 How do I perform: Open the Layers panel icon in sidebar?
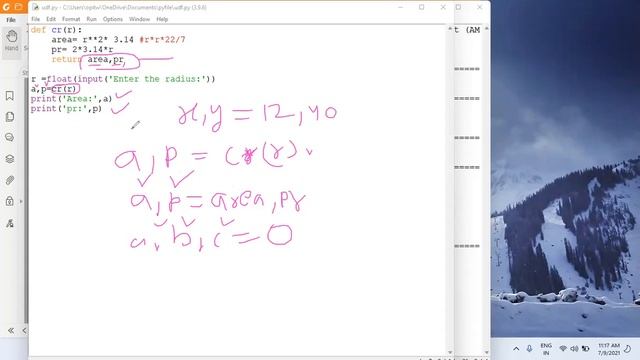coord(10,159)
